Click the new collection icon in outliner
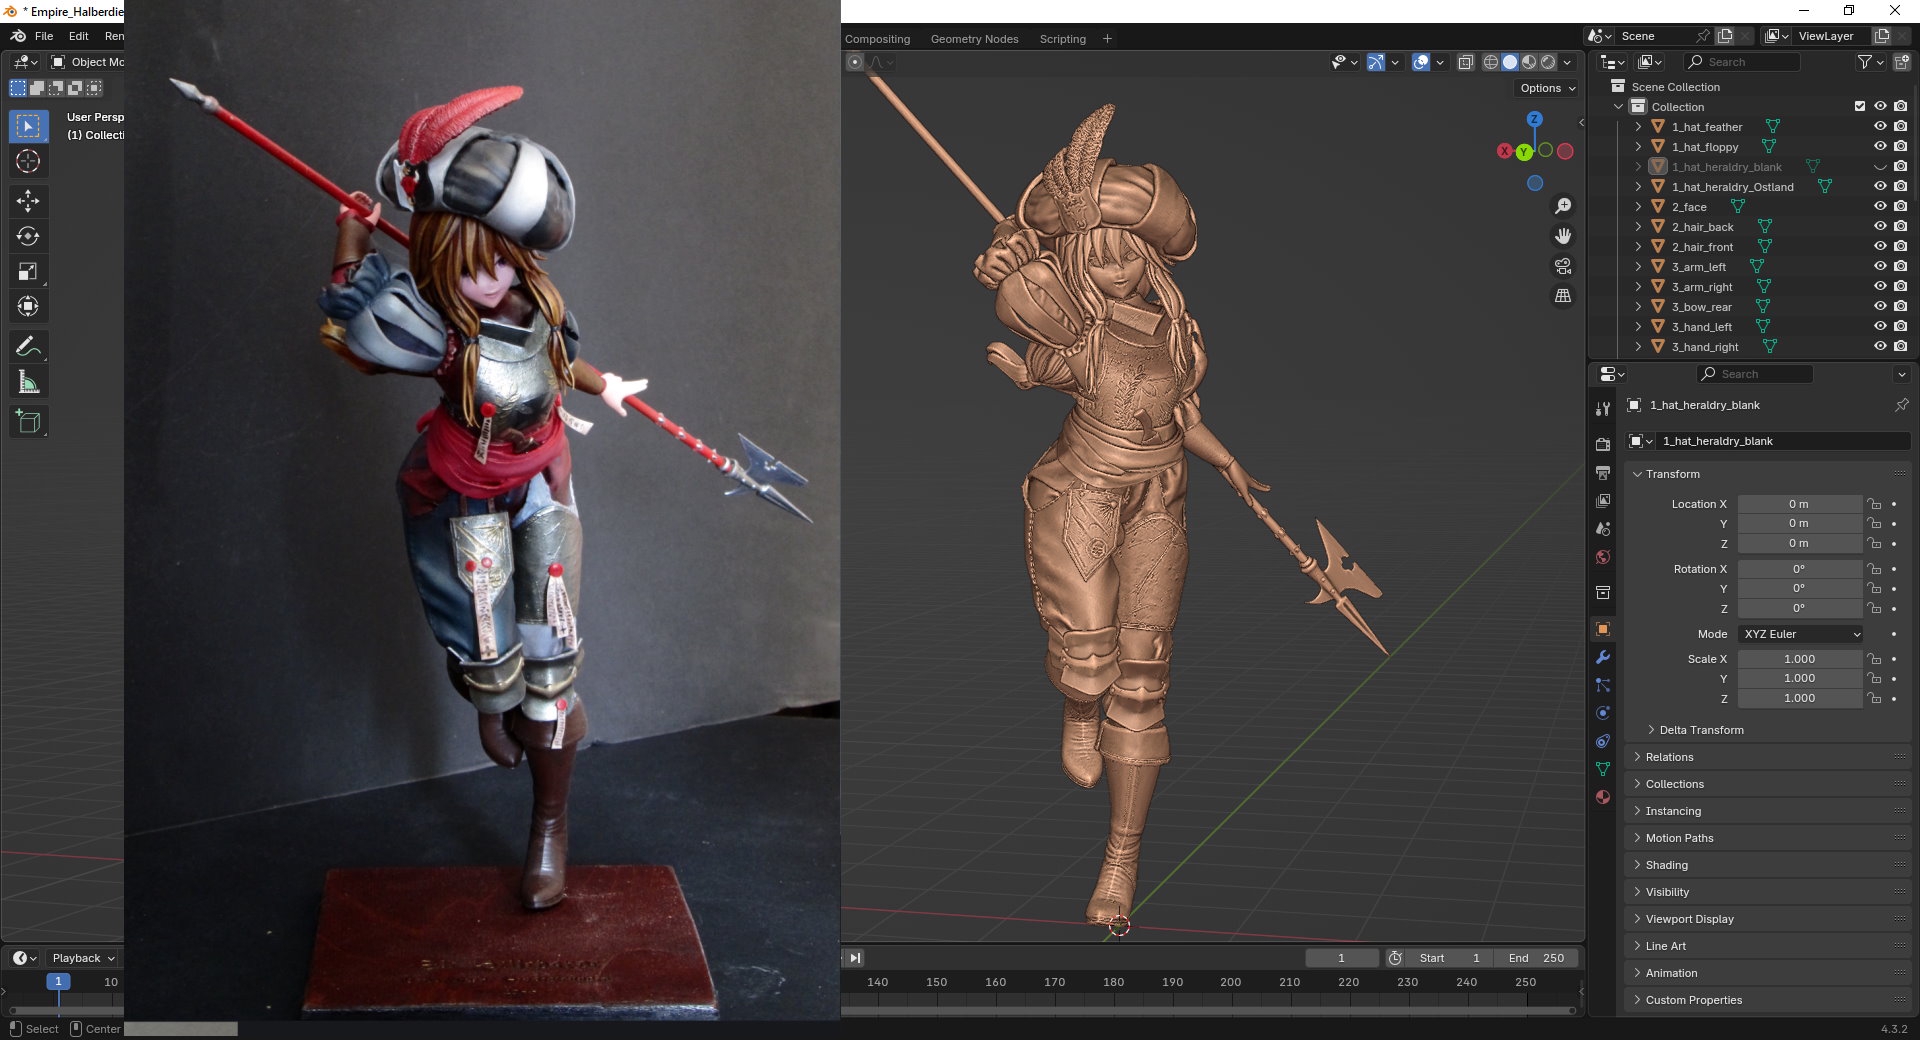Image resolution: width=1920 pixels, height=1040 pixels. (x=1901, y=62)
